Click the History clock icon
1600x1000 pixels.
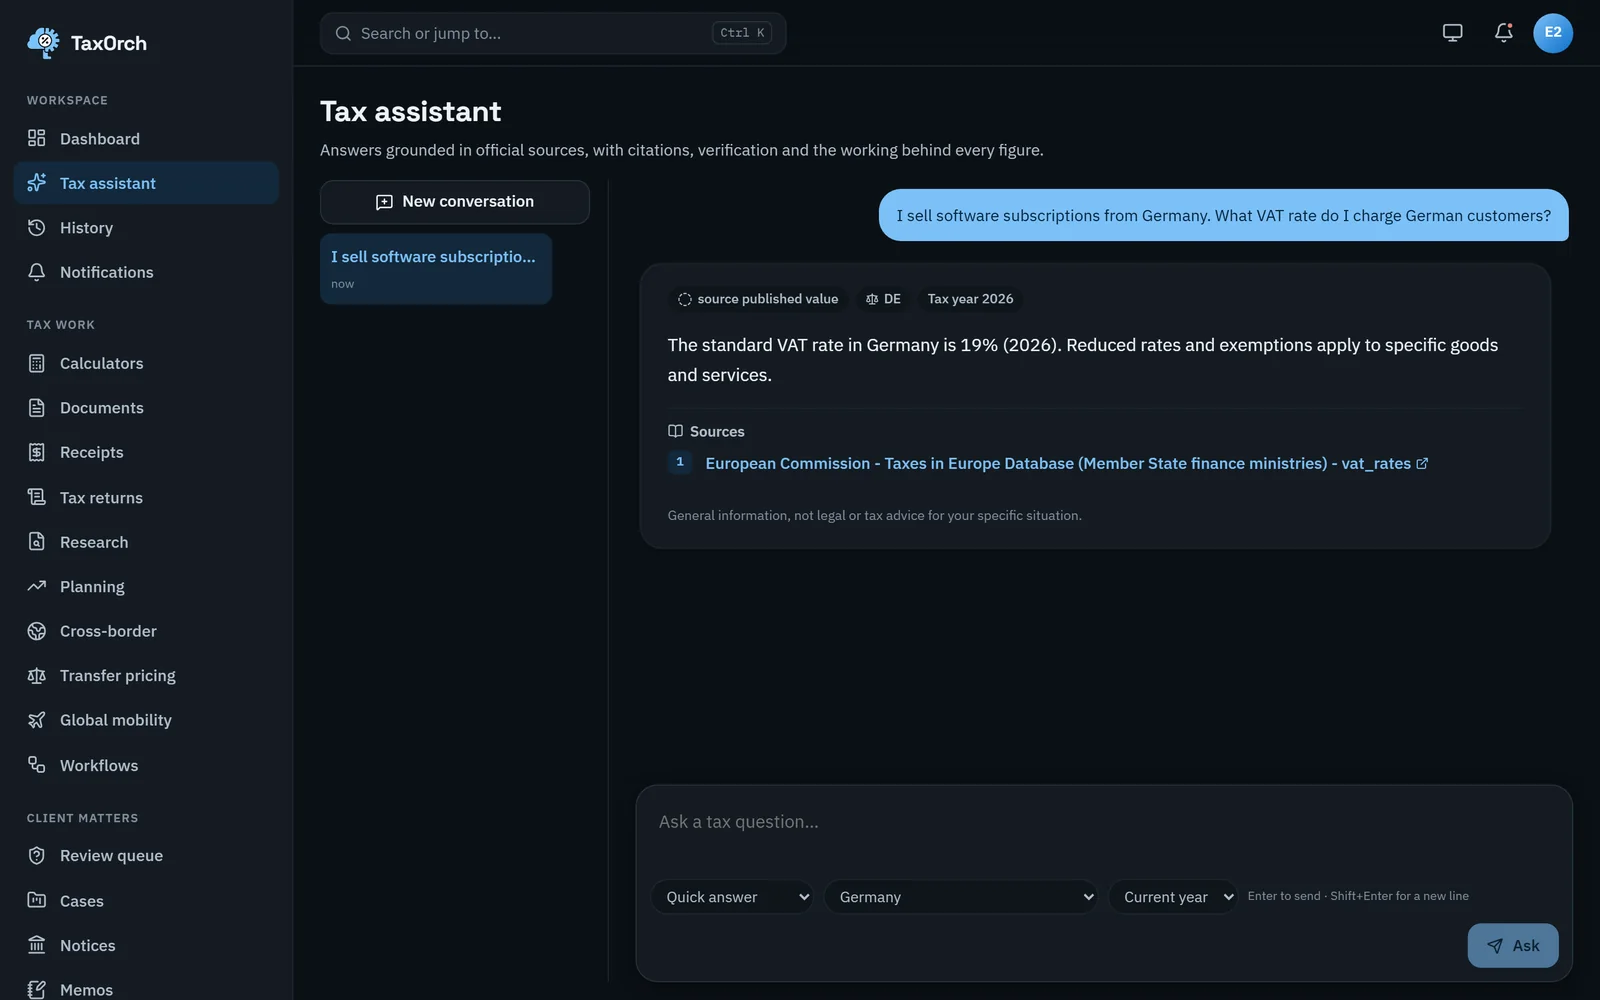click(x=37, y=227)
